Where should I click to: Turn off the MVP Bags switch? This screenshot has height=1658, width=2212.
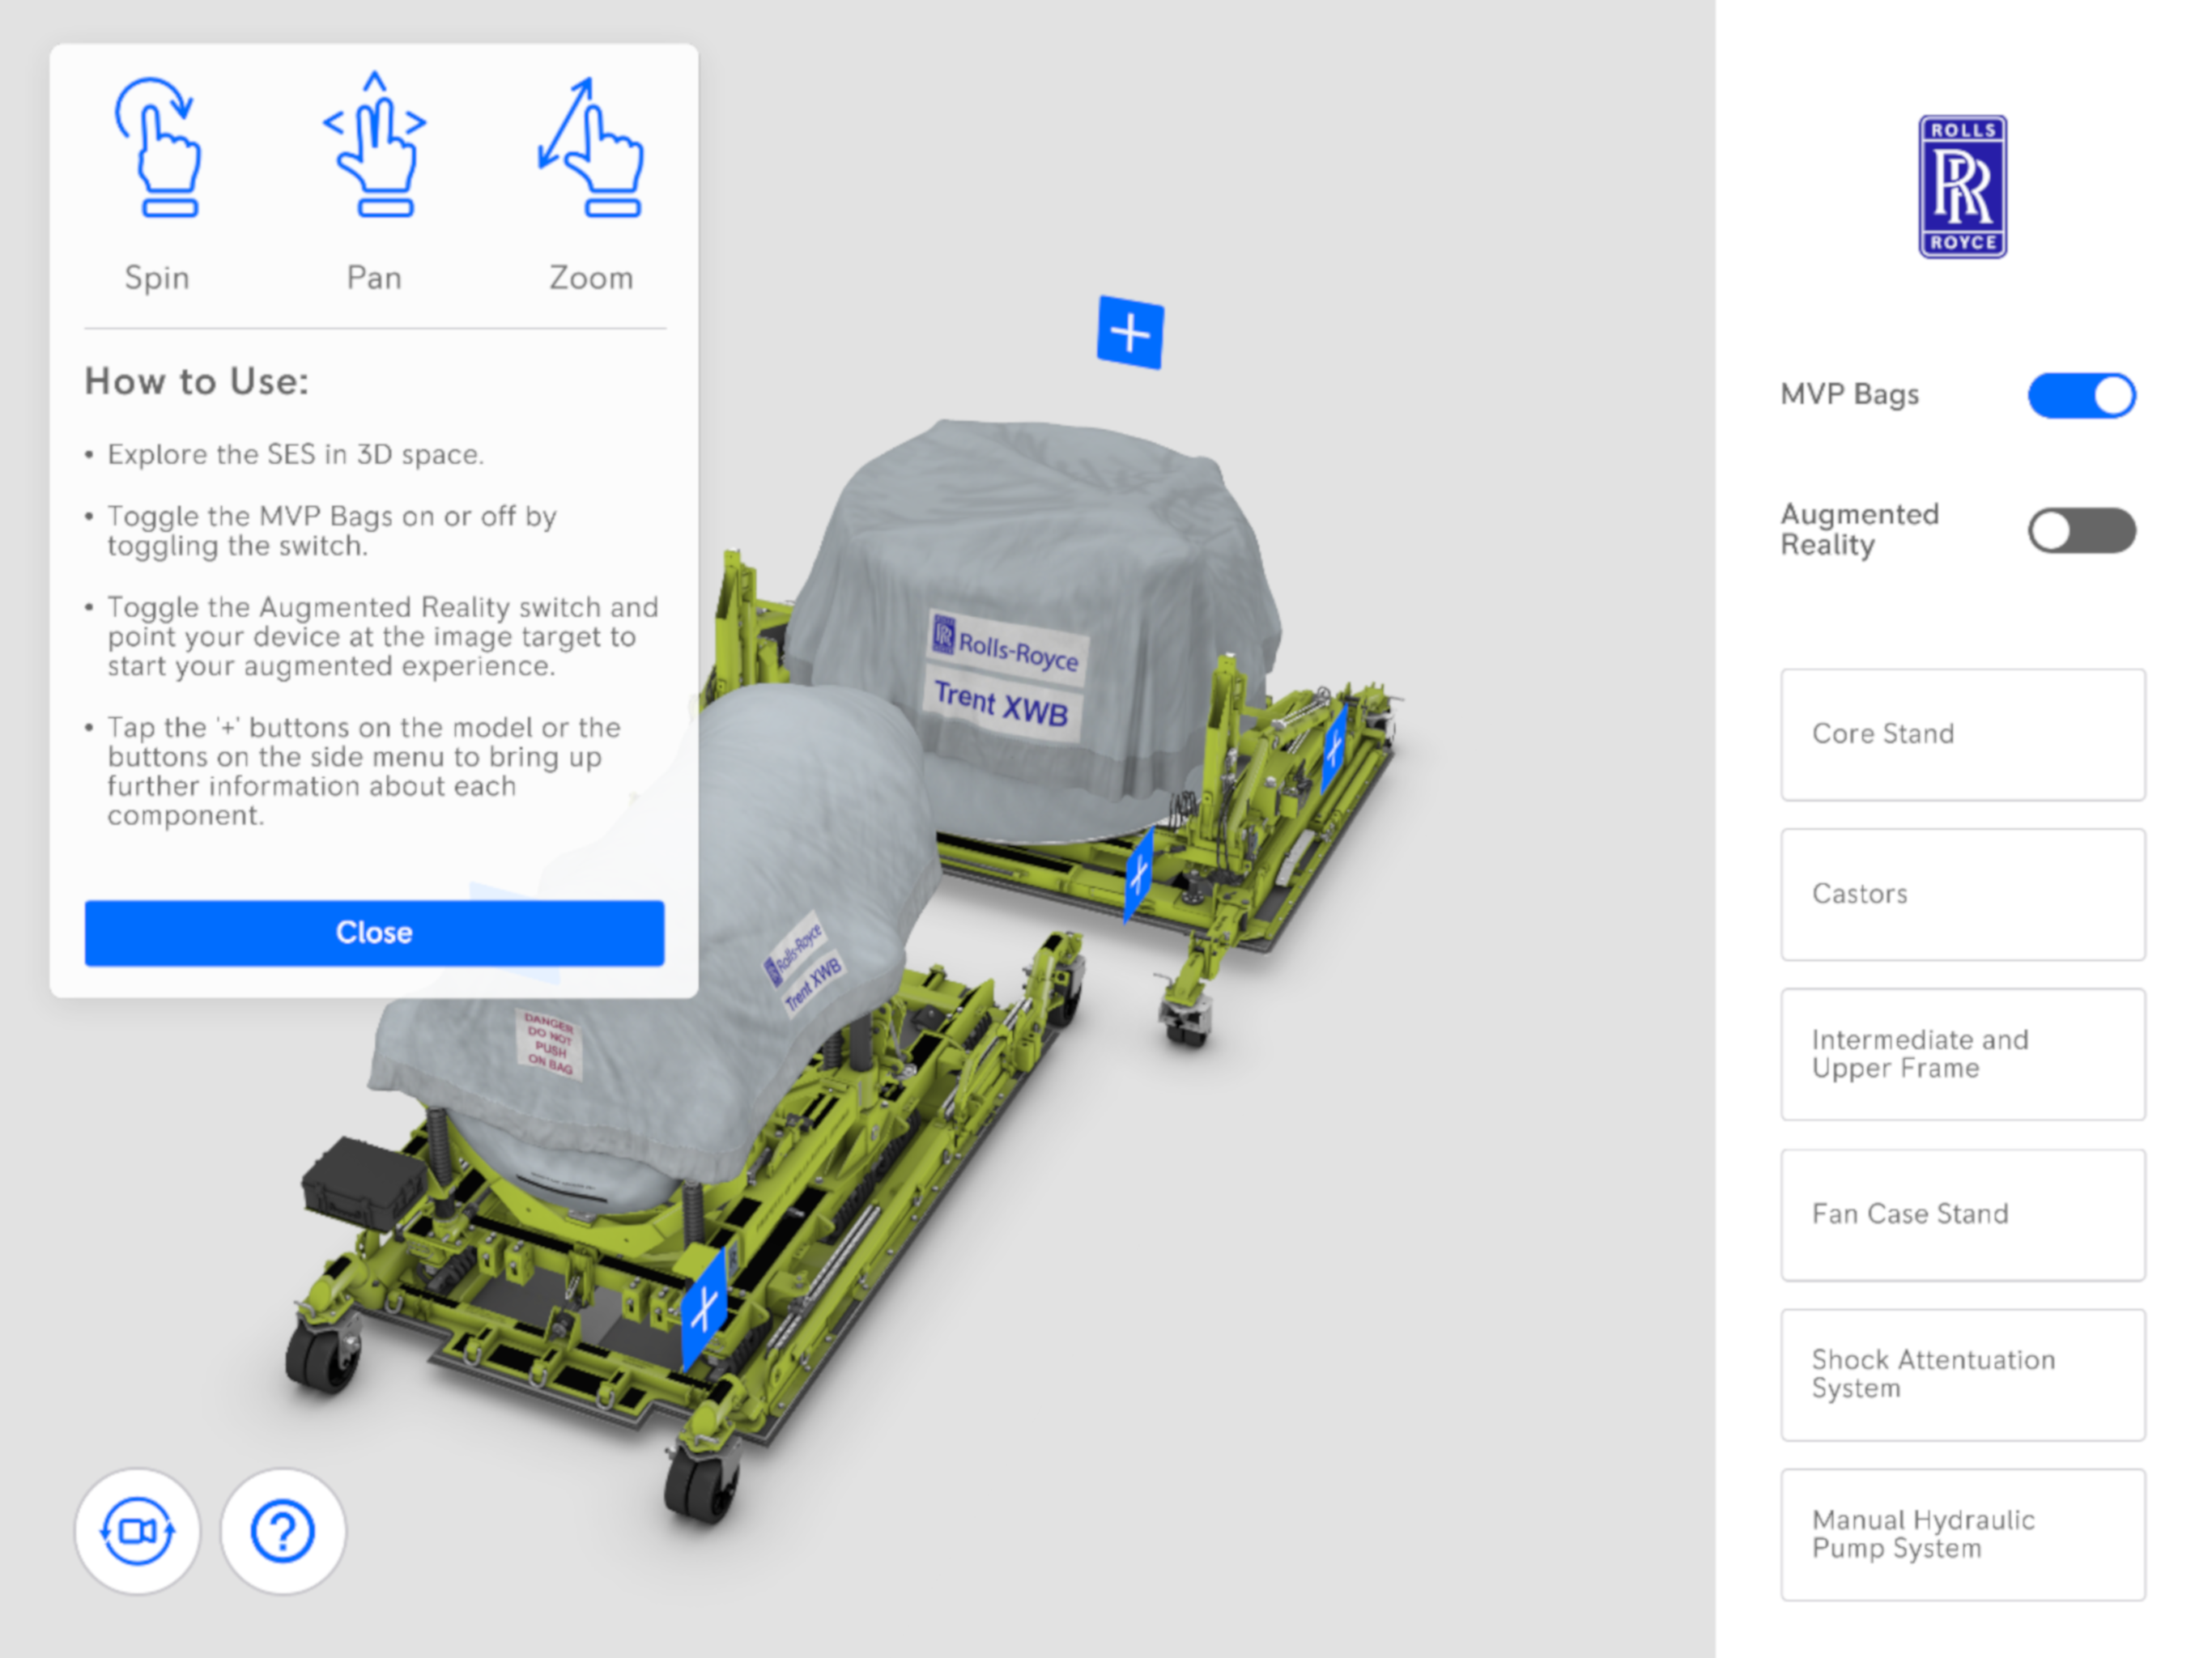pyautogui.click(x=2081, y=395)
